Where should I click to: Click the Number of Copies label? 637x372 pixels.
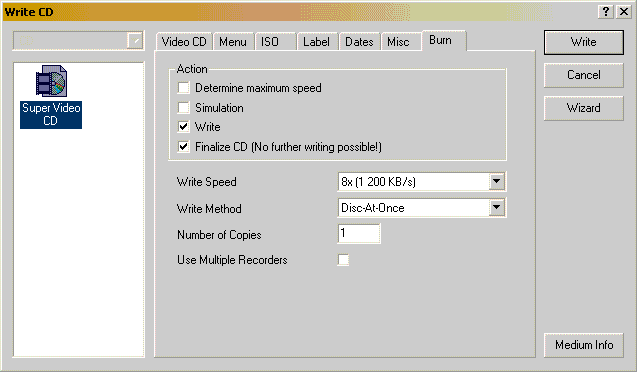(219, 235)
